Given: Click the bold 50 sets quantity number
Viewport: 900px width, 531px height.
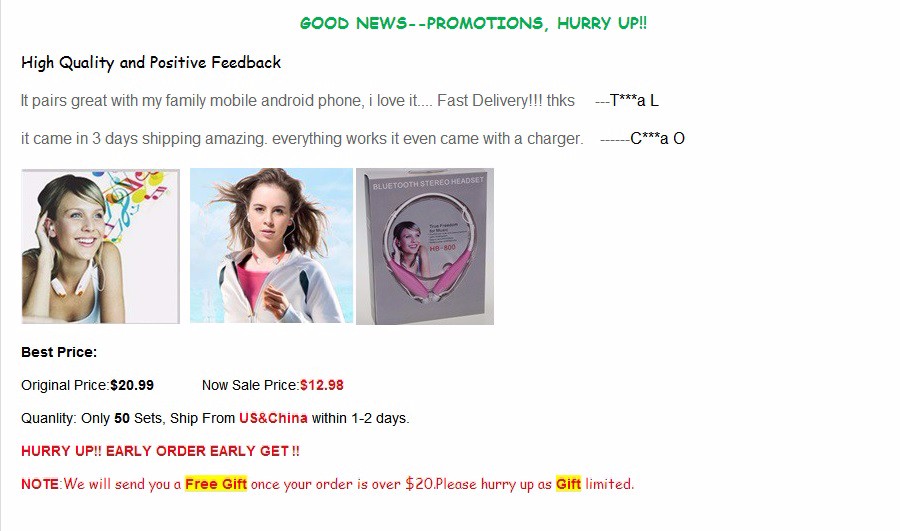Looking at the screenshot, I should pos(122,418).
